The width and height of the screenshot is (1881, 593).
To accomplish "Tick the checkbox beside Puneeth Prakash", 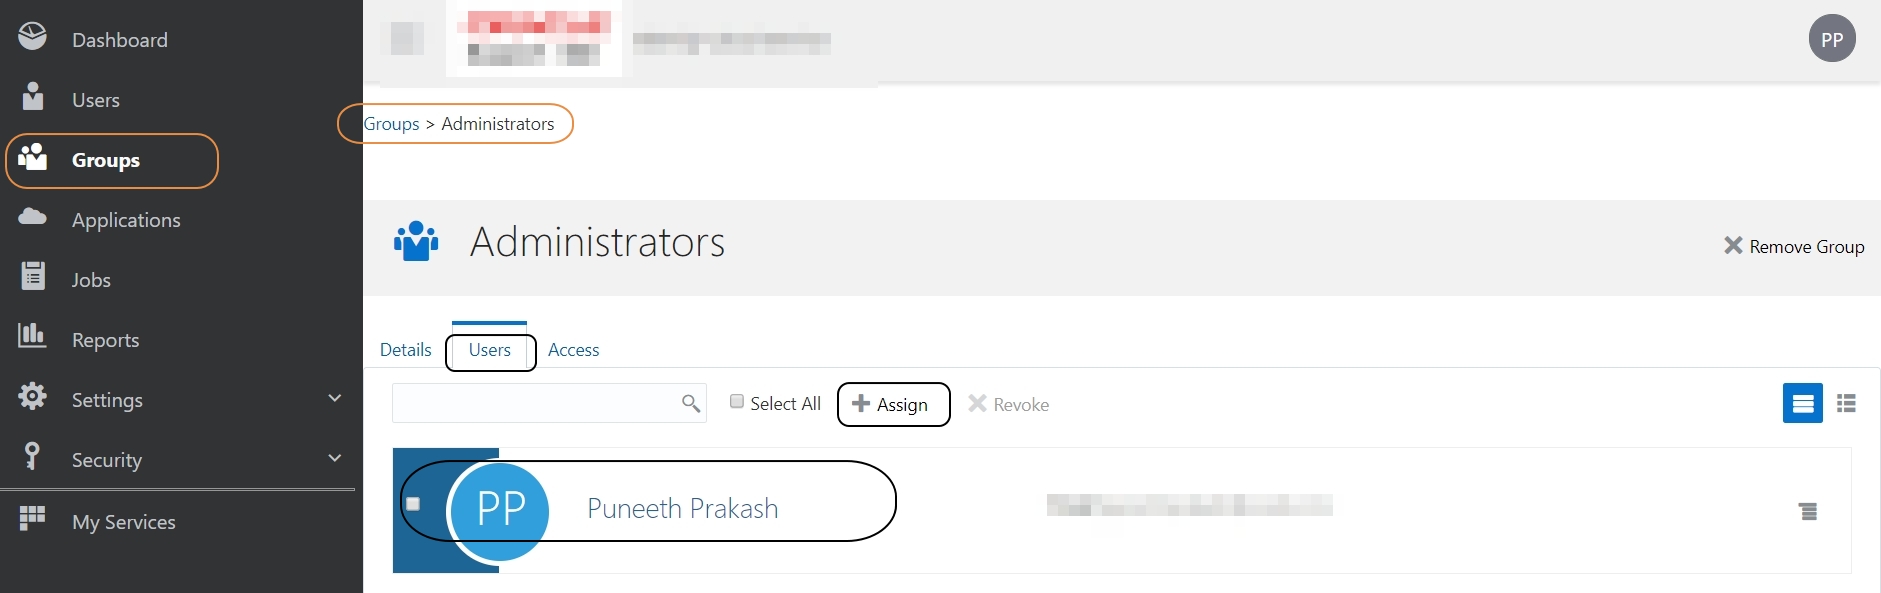I will pyautogui.click(x=413, y=504).
